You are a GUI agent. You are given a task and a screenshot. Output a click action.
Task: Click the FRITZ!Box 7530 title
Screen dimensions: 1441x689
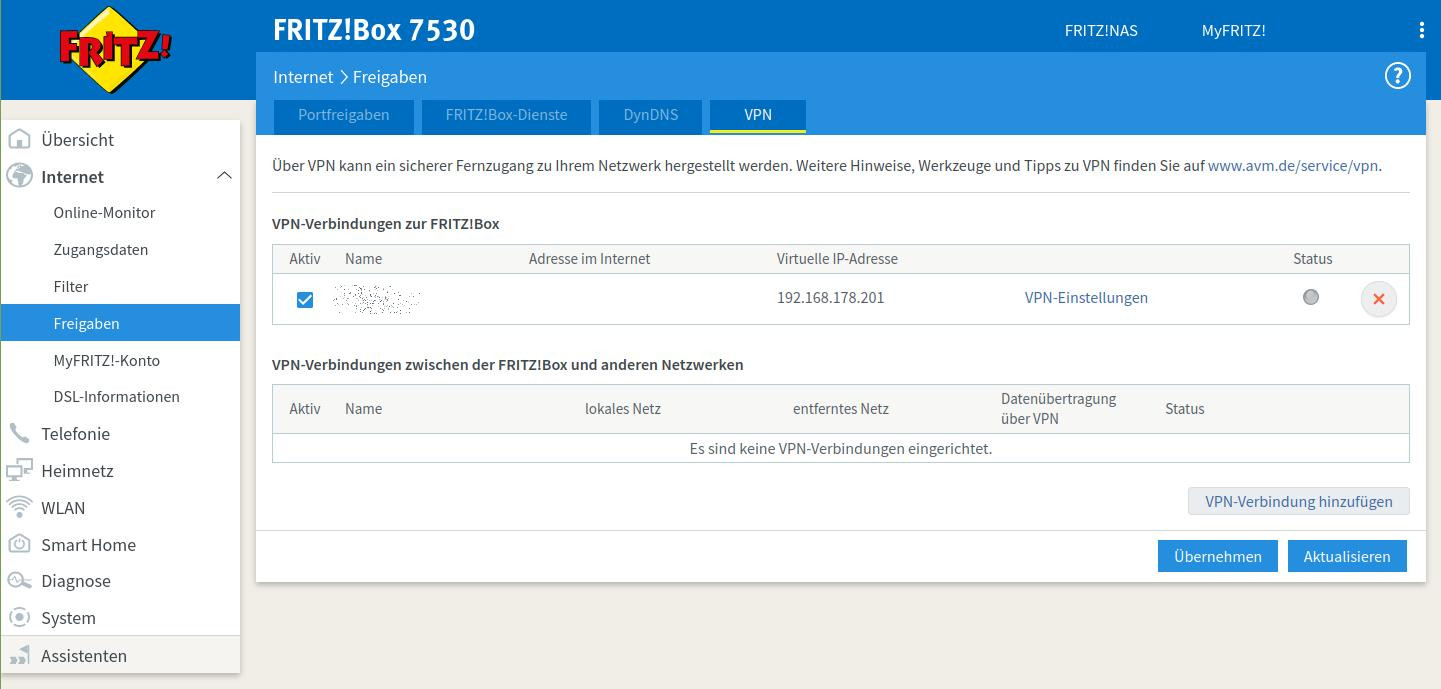click(x=373, y=29)
